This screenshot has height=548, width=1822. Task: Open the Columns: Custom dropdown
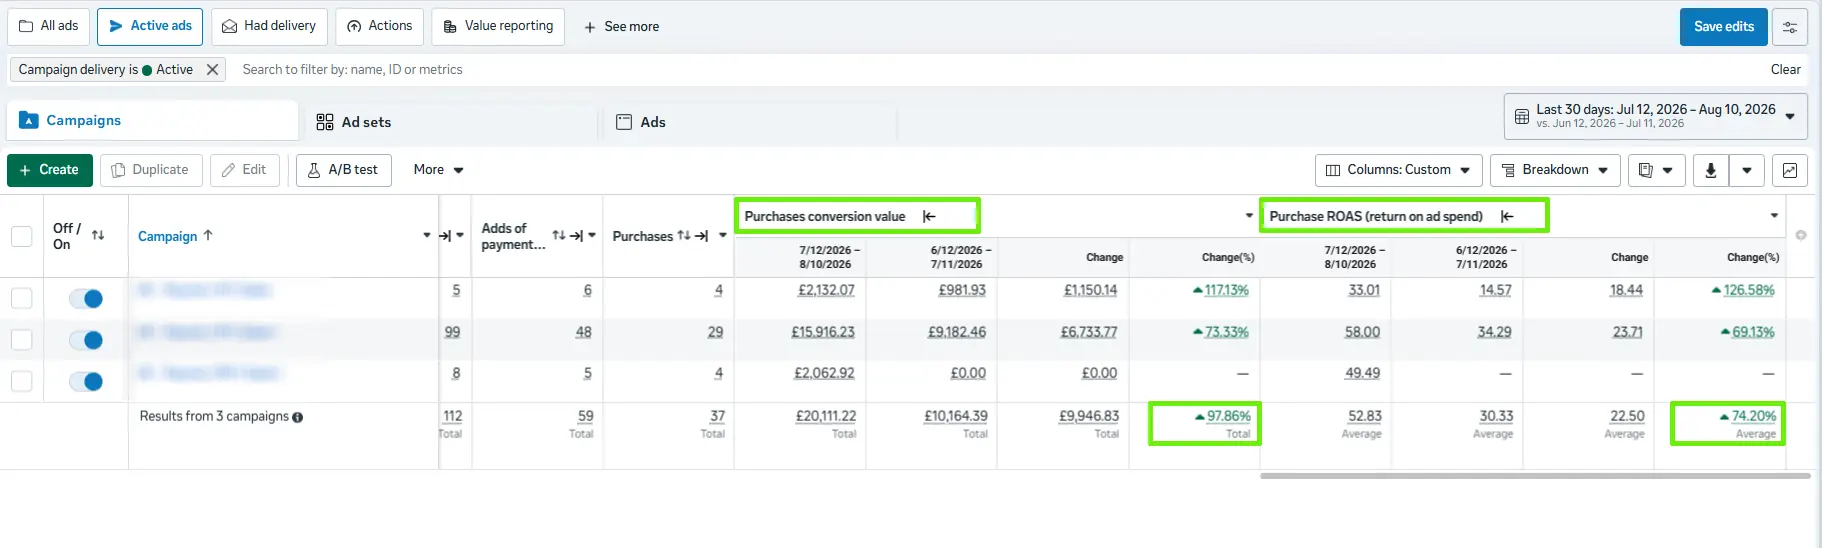coord(1398,170)
